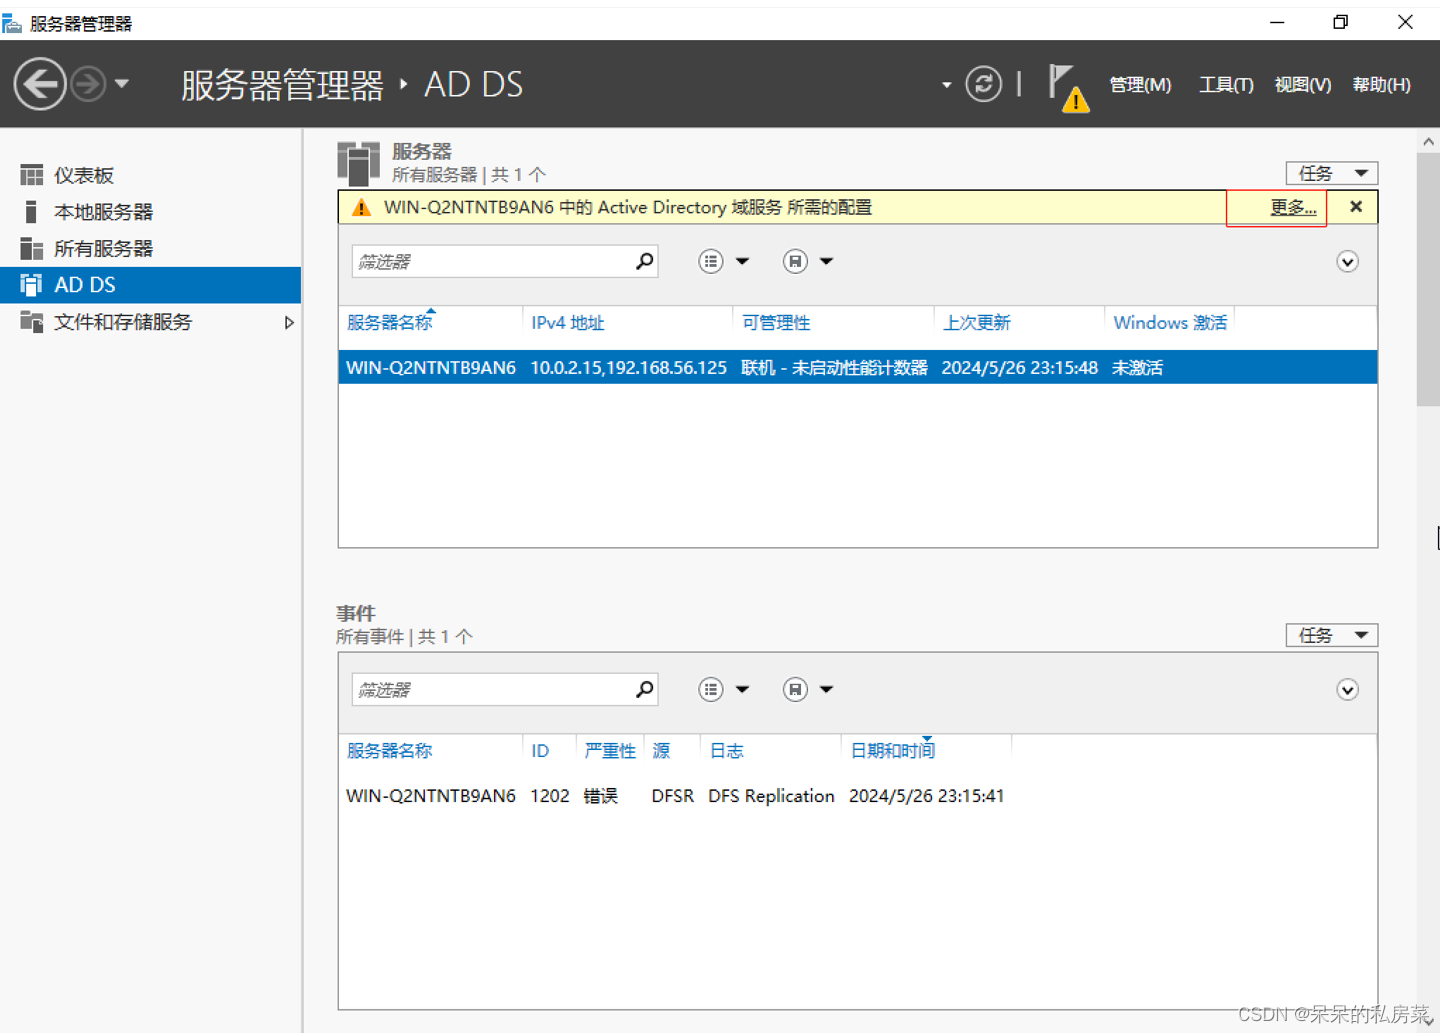Click the 文件和存储服务 icon
Image resolution: width=1445 pixels, height=1033 pixels.
click(32, 322)
